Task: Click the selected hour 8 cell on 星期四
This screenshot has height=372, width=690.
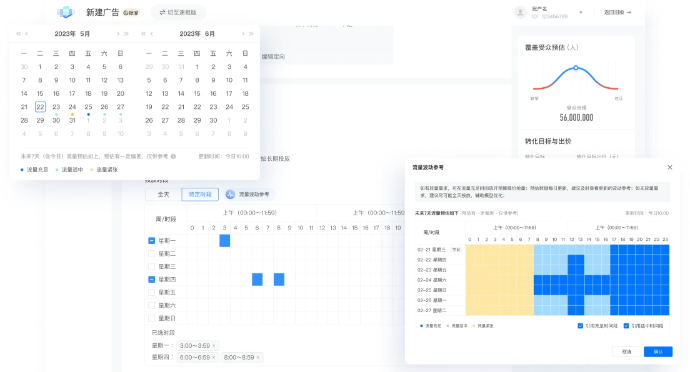Action: (279, 279)
